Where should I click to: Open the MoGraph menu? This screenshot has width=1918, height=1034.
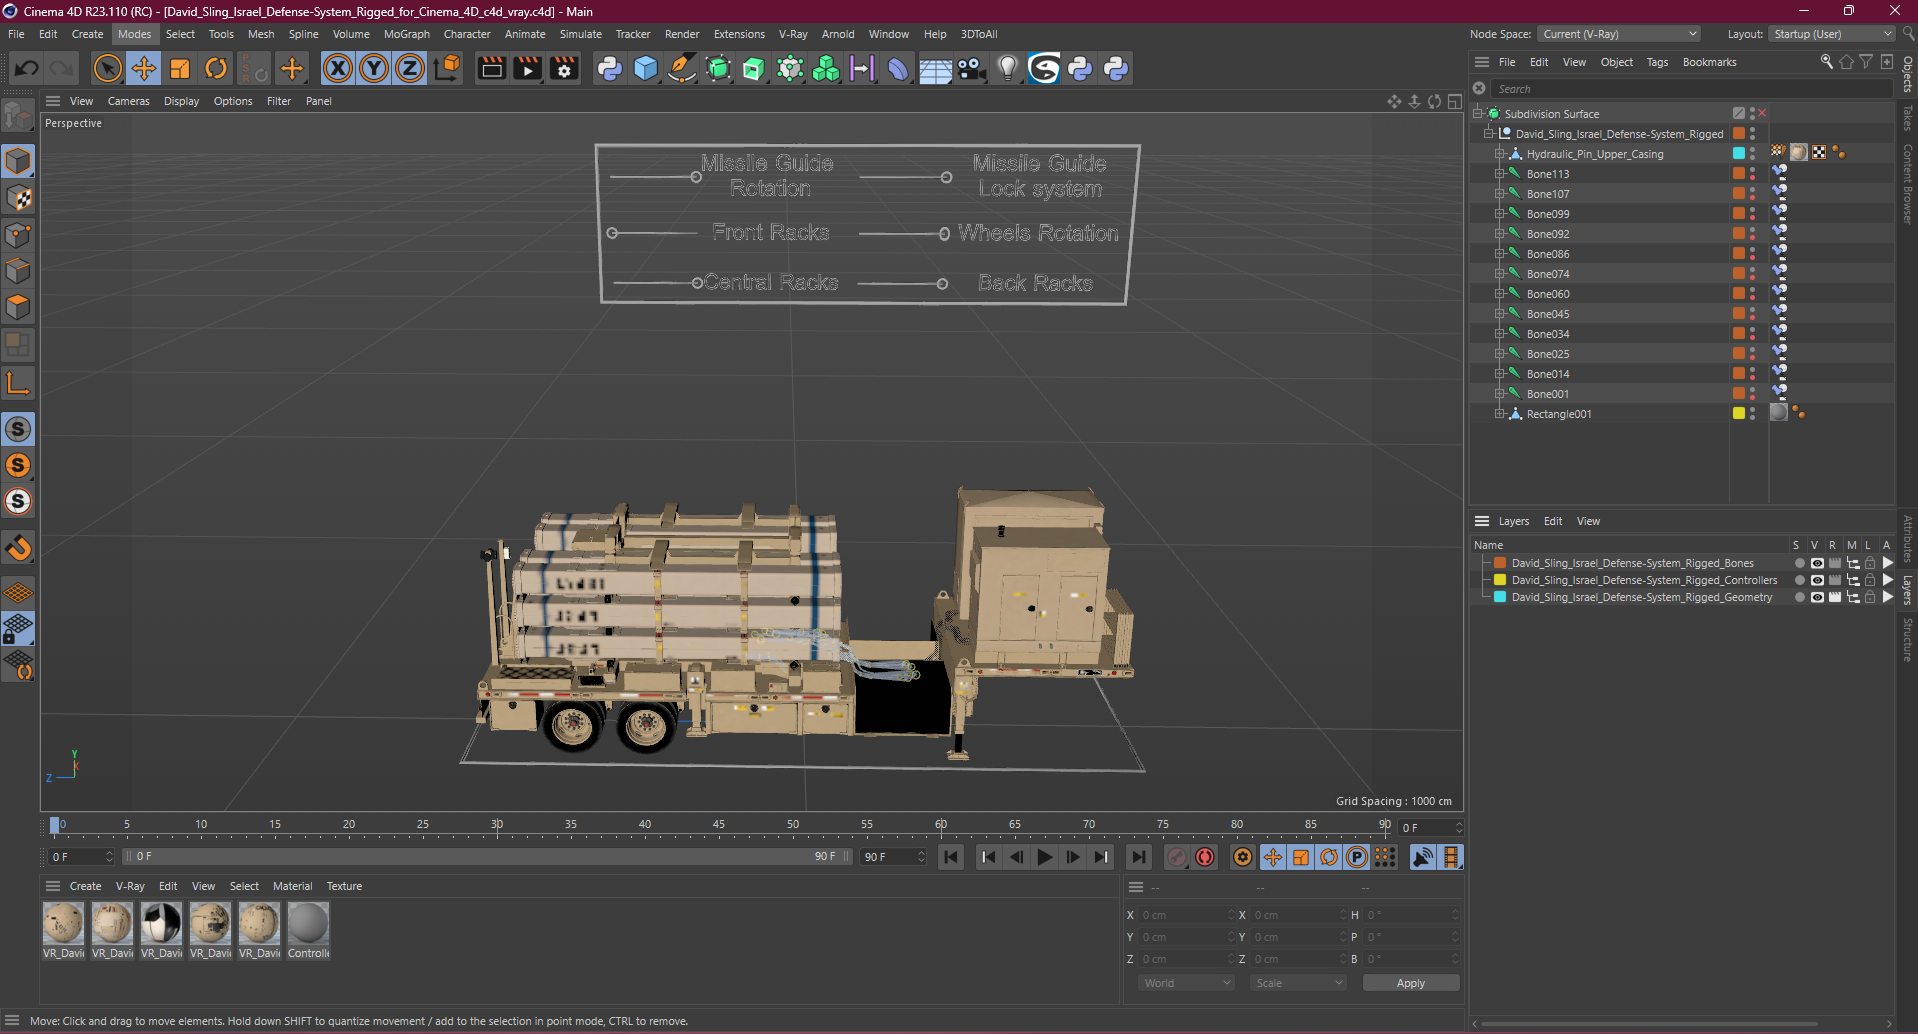point(406,34)
